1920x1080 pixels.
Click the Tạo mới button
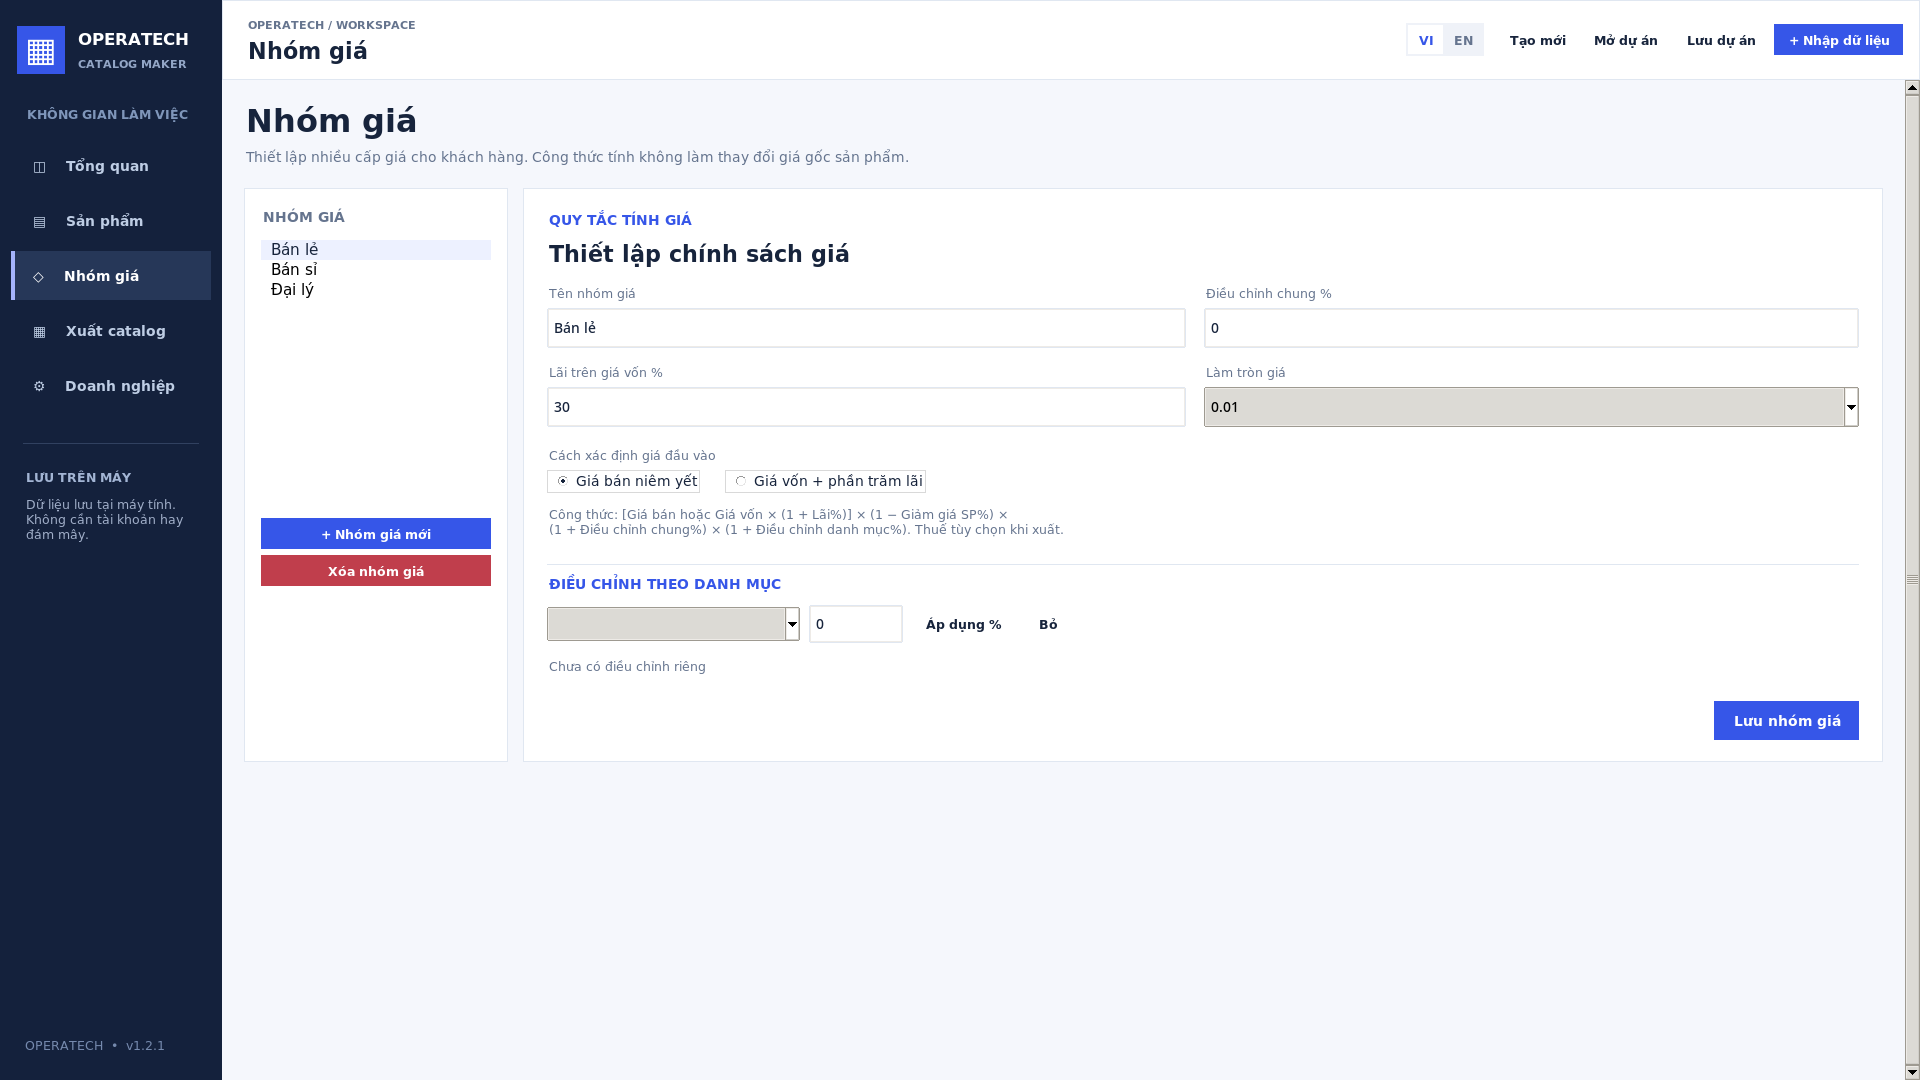click(x=1538, y=40)
